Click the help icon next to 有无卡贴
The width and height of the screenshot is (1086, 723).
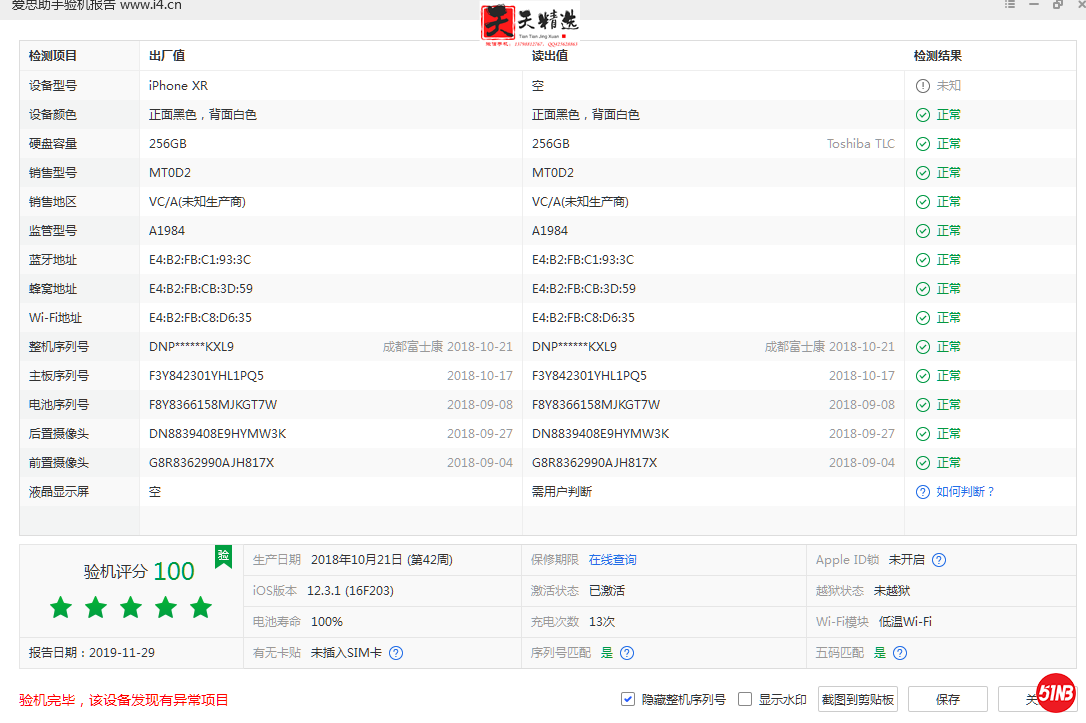395,652
